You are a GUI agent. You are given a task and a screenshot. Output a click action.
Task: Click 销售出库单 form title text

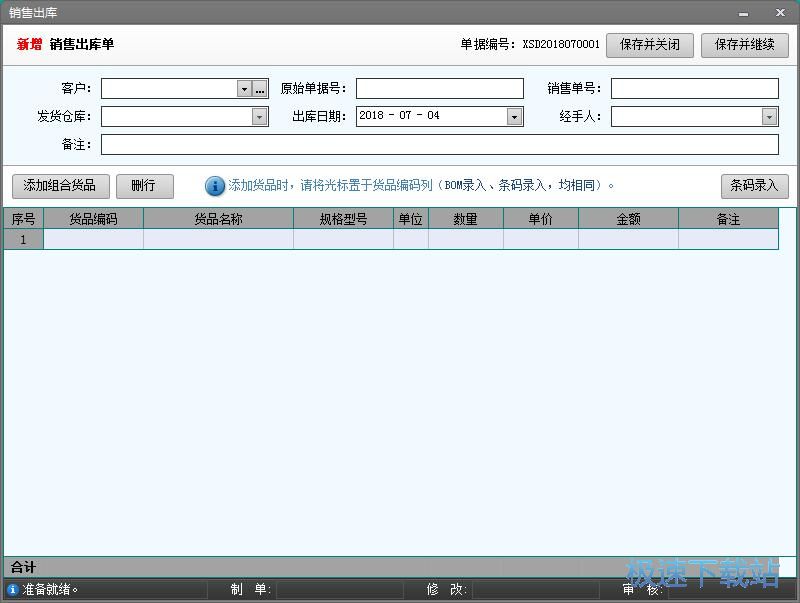point(82,44)
